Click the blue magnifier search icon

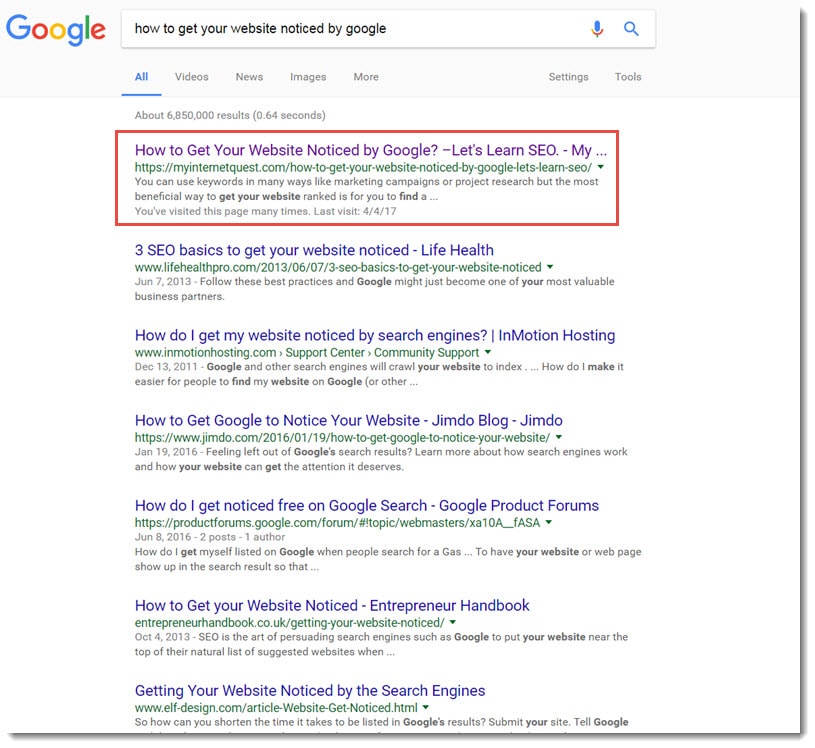[631, 29]
